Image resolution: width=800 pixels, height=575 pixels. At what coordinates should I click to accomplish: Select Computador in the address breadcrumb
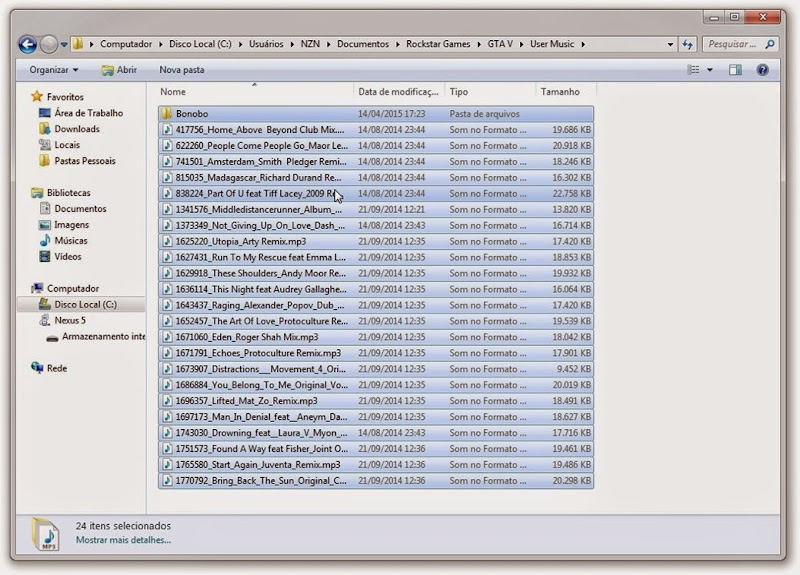tap(126, 44)
